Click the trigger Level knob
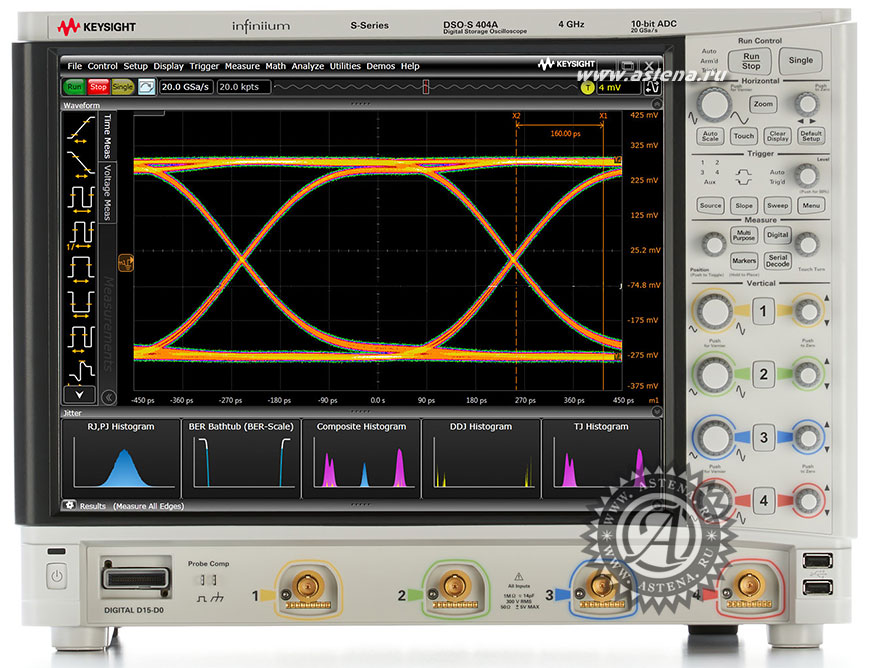Image resolution: width=870 pixels, height=668 pixels. 806,175
